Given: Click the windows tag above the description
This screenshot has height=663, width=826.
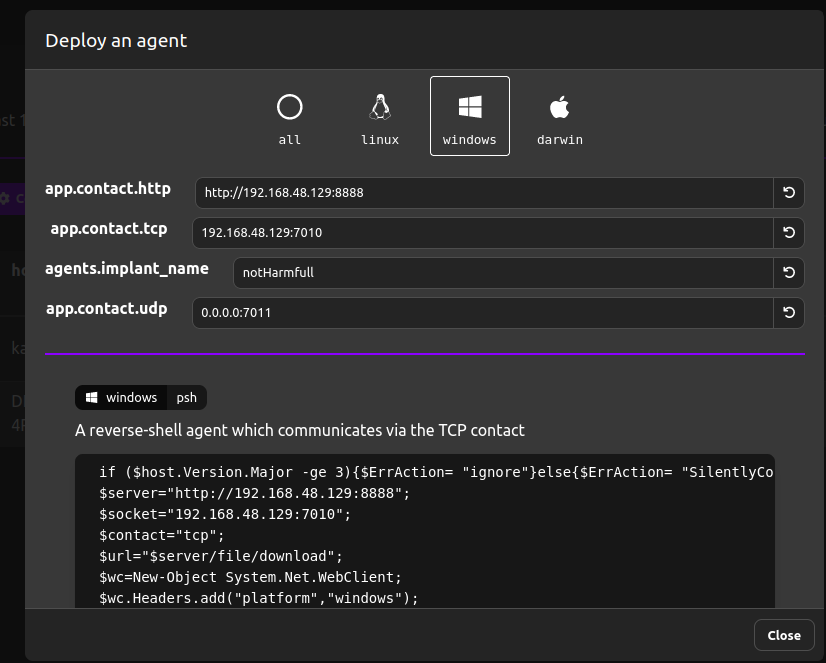Looking at the screenshot, I should 121,398.
